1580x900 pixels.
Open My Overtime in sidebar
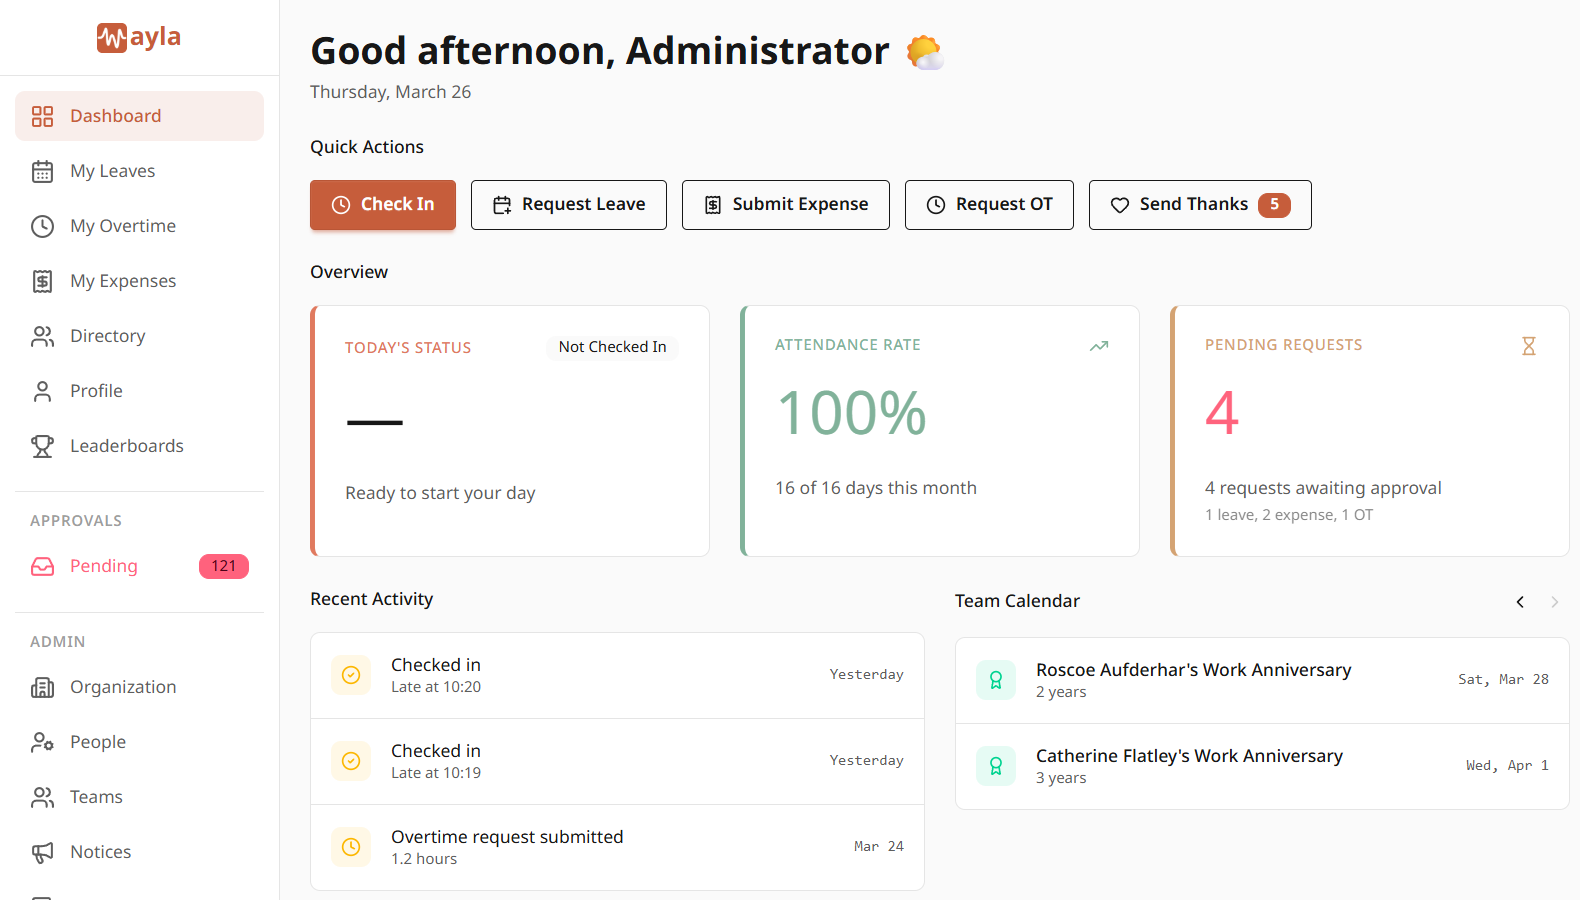coord(139,226)
